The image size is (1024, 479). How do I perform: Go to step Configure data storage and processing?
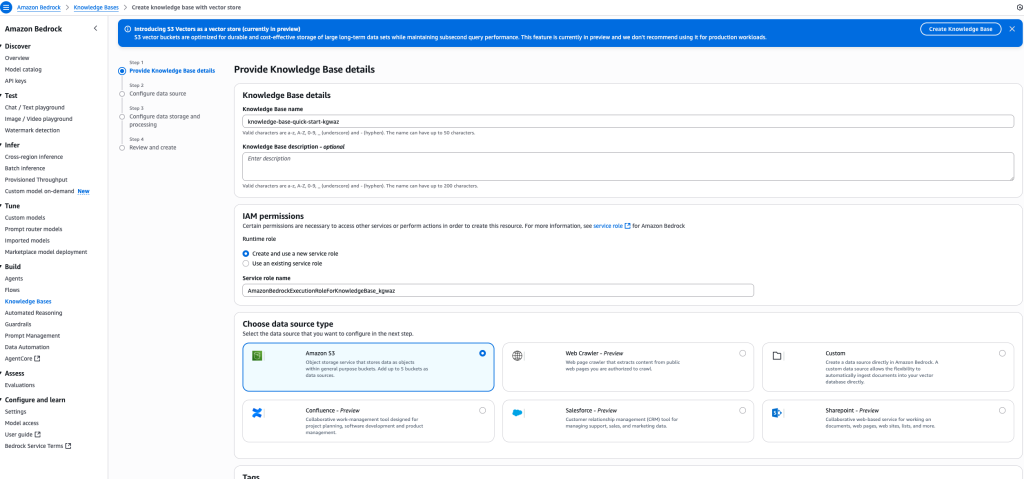[165, 120]
